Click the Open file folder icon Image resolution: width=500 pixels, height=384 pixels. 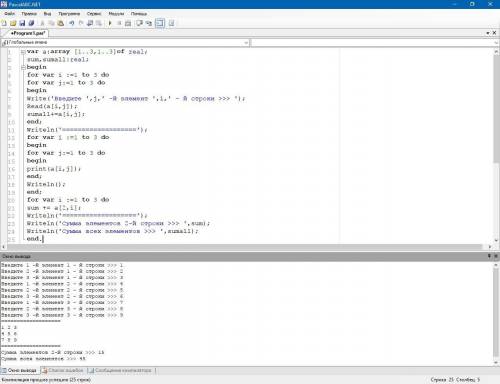pyautogui.click(x=13, y=23)
